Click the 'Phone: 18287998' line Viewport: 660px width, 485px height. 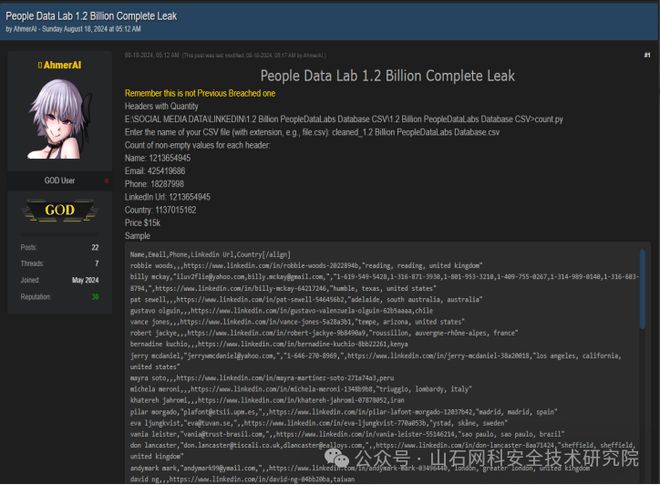tap(154, 184)
